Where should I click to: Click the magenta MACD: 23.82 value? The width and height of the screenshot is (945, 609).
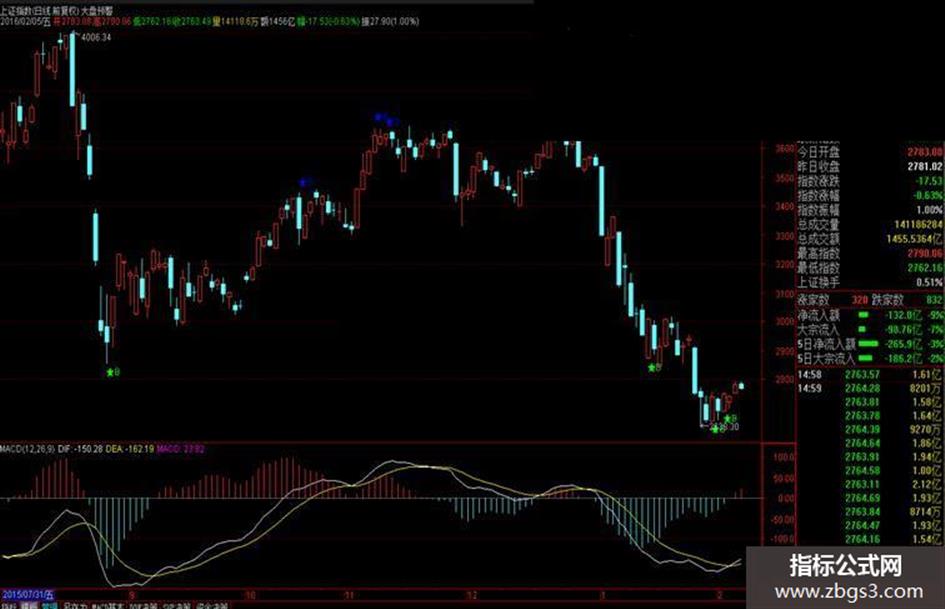tap(181, 449)
